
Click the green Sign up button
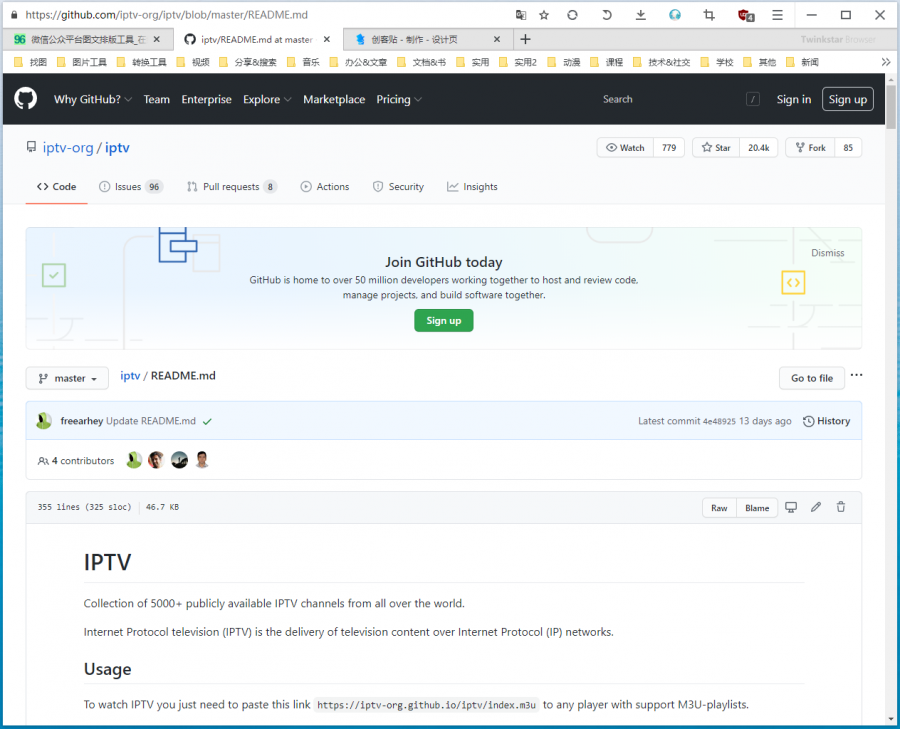point(443,320)
